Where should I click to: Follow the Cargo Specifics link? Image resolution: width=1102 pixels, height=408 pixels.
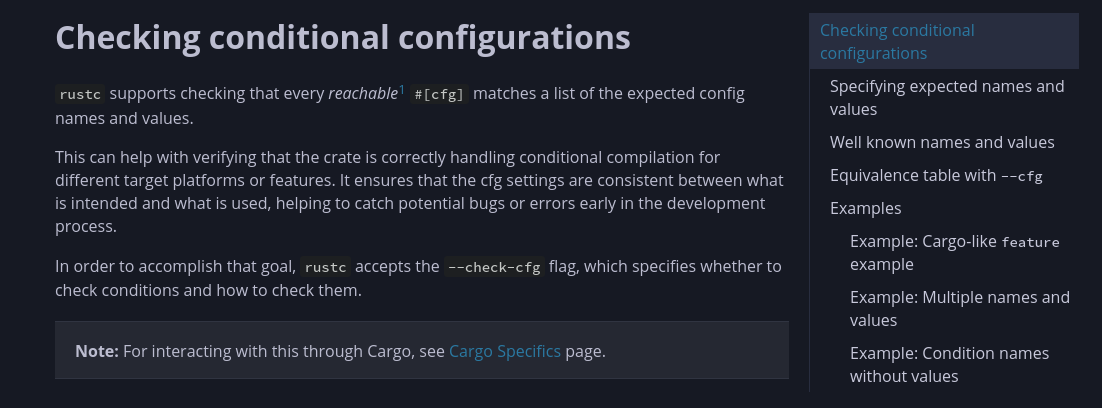(504, 351)
